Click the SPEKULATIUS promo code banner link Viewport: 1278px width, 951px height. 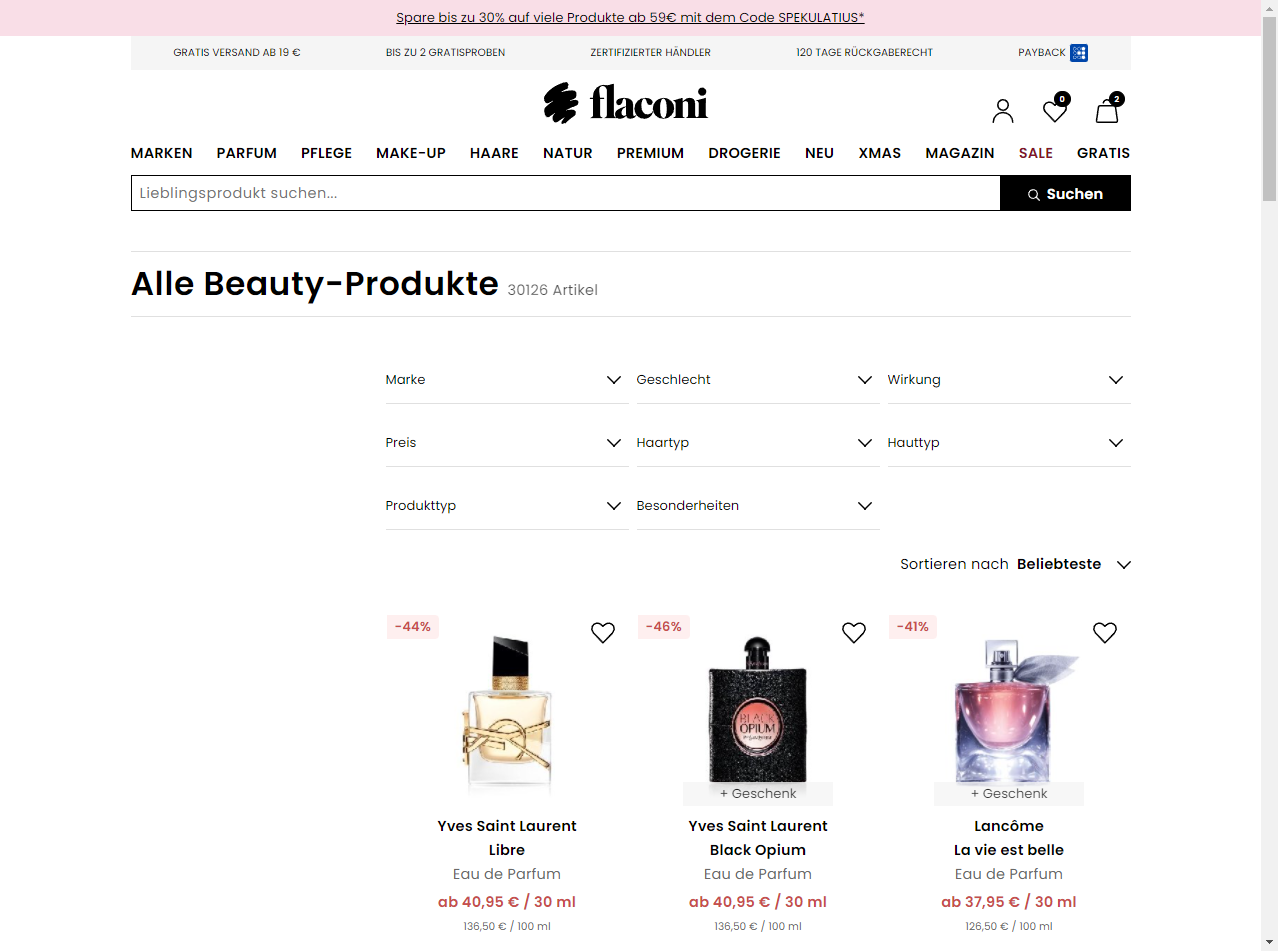click(630, 18)
